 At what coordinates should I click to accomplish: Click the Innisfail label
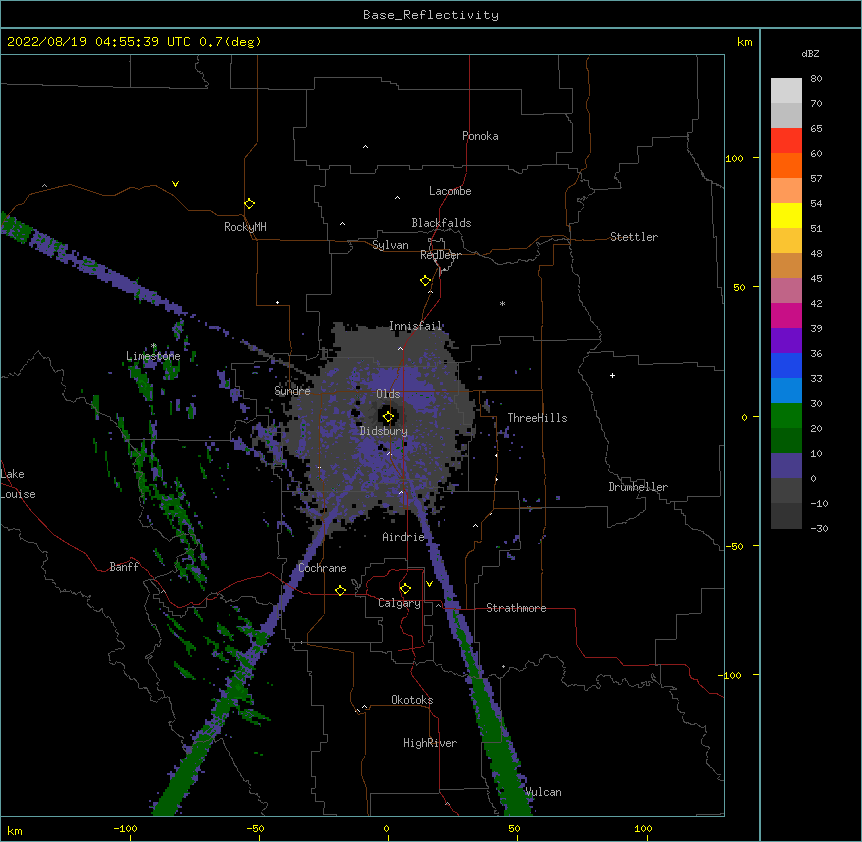[416, 326]
